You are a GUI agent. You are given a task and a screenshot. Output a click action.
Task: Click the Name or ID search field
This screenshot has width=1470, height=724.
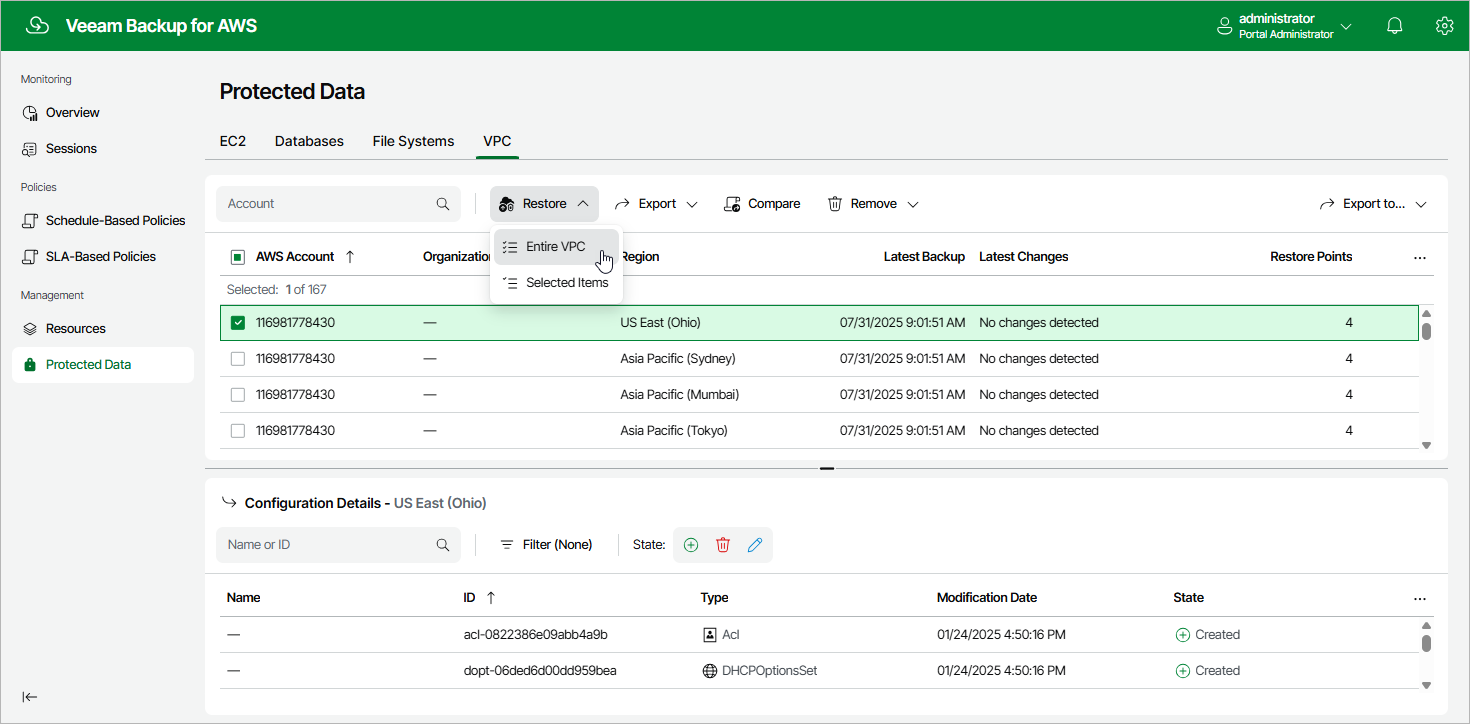(x=338, y=545)
